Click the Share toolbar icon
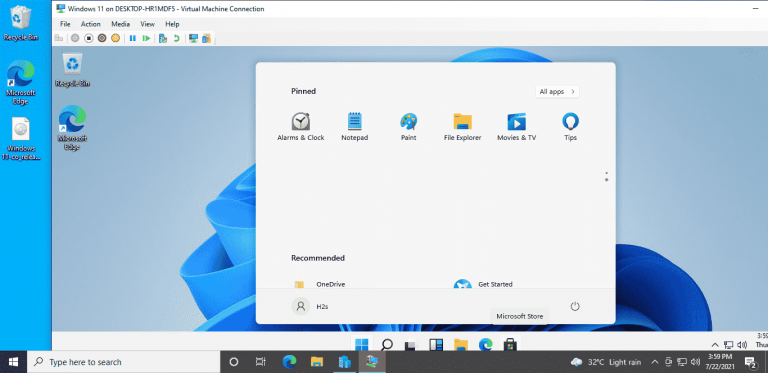The image size is (768, 373). (207, 38)
